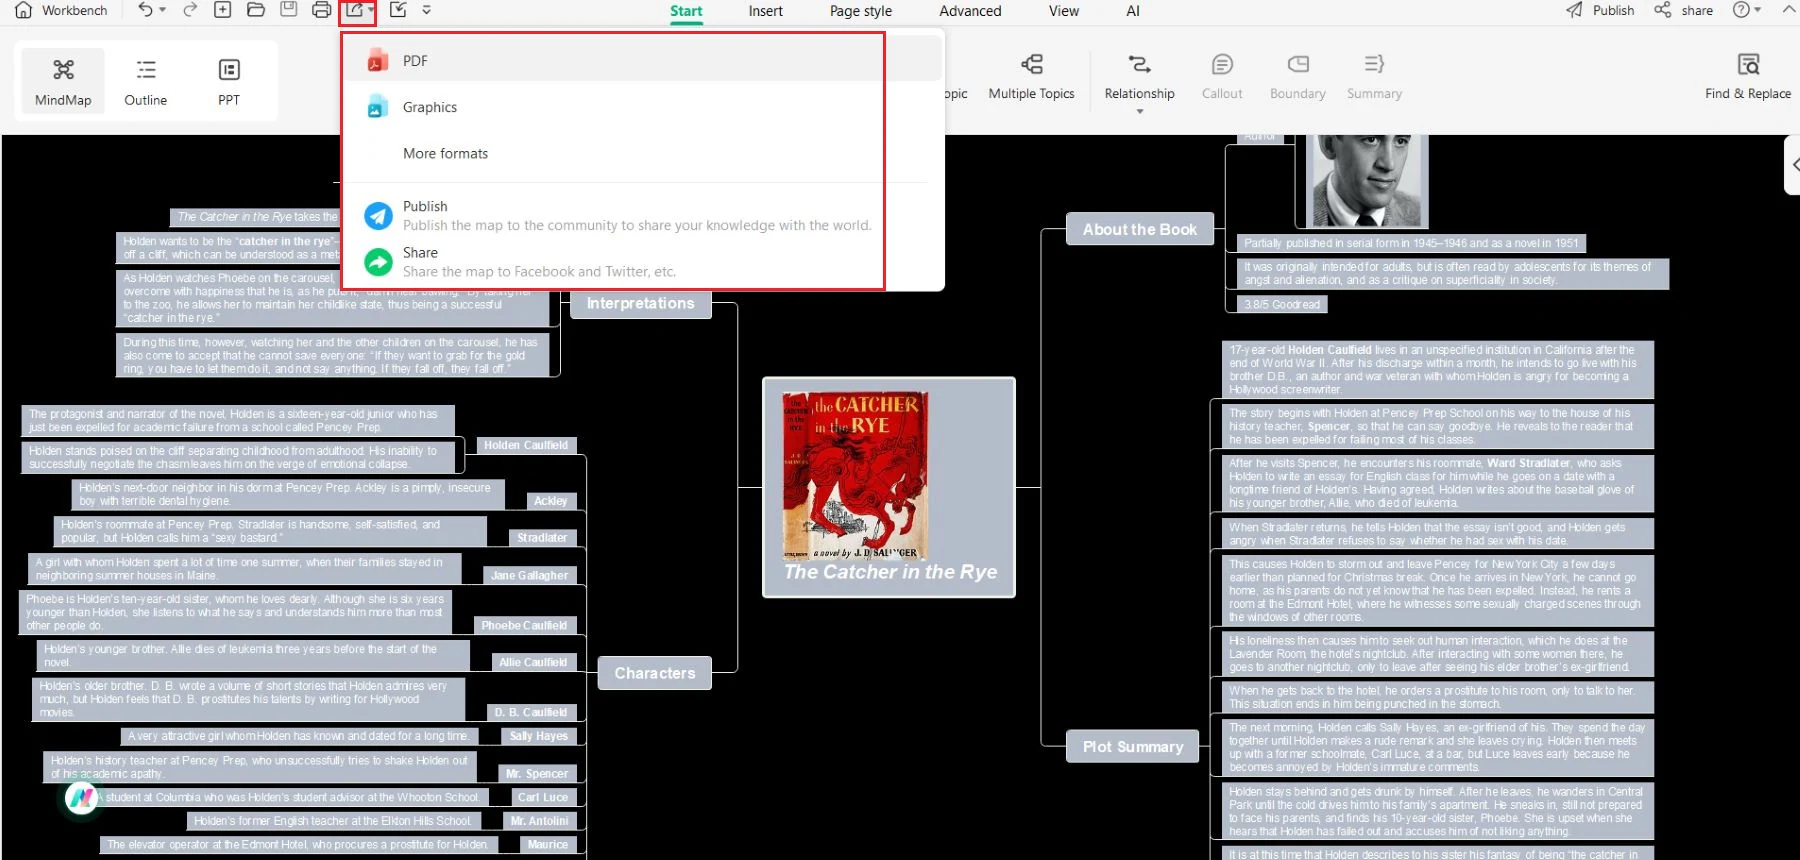This screenshot has width=1800, height=860.
Task: Select the Ackley subtopic
Action: pos(551,501)
